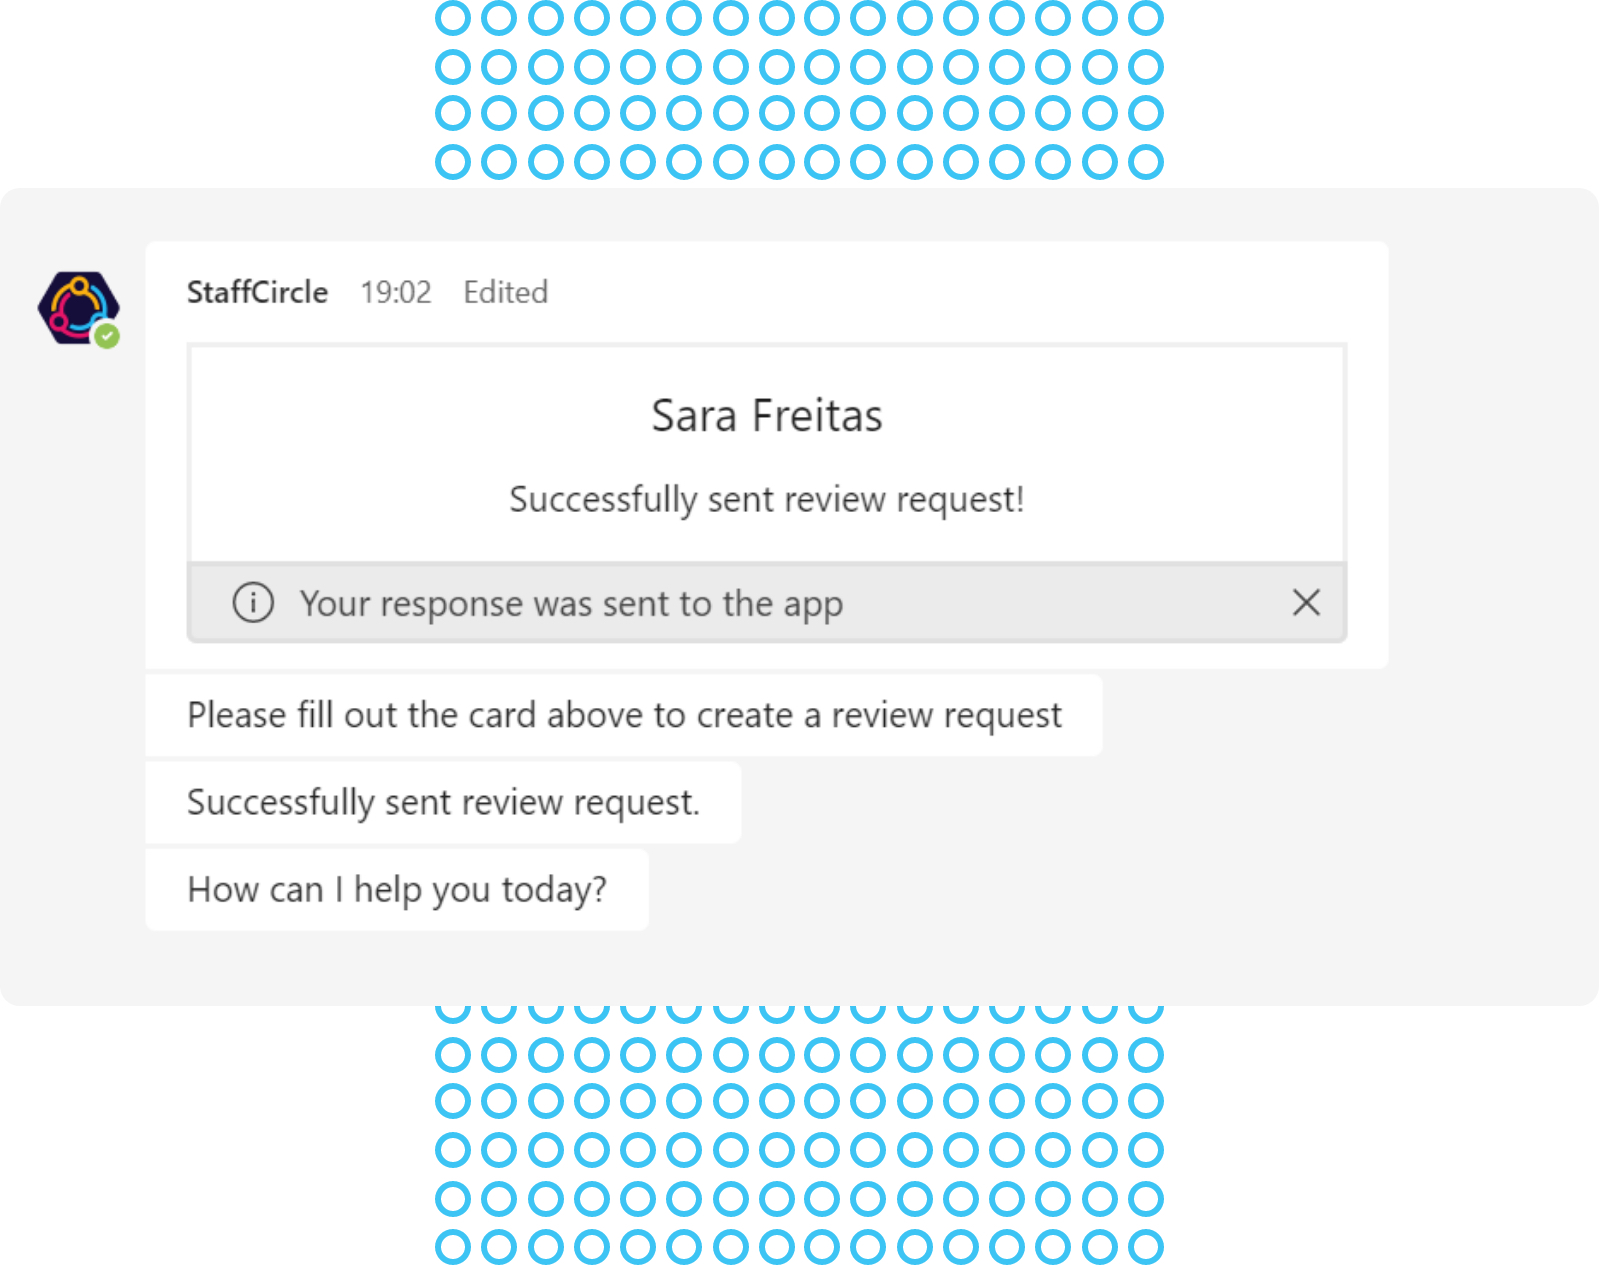This screenshot has width=1599, height=1265.
Task: Select the Please fill out the card message
Action: click(624, 715)
